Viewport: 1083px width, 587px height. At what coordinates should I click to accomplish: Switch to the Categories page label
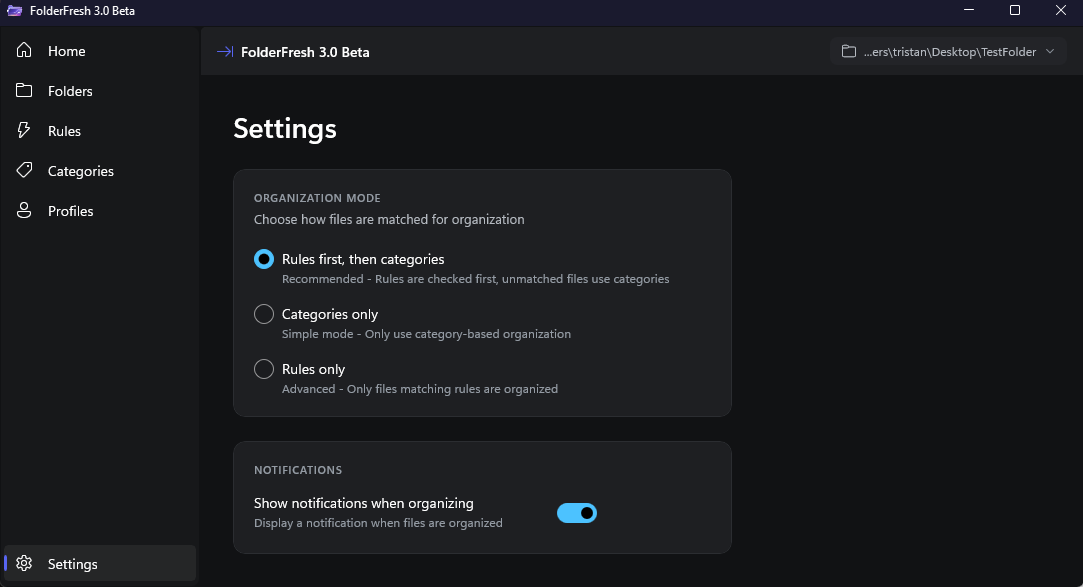tap(81, 171)
